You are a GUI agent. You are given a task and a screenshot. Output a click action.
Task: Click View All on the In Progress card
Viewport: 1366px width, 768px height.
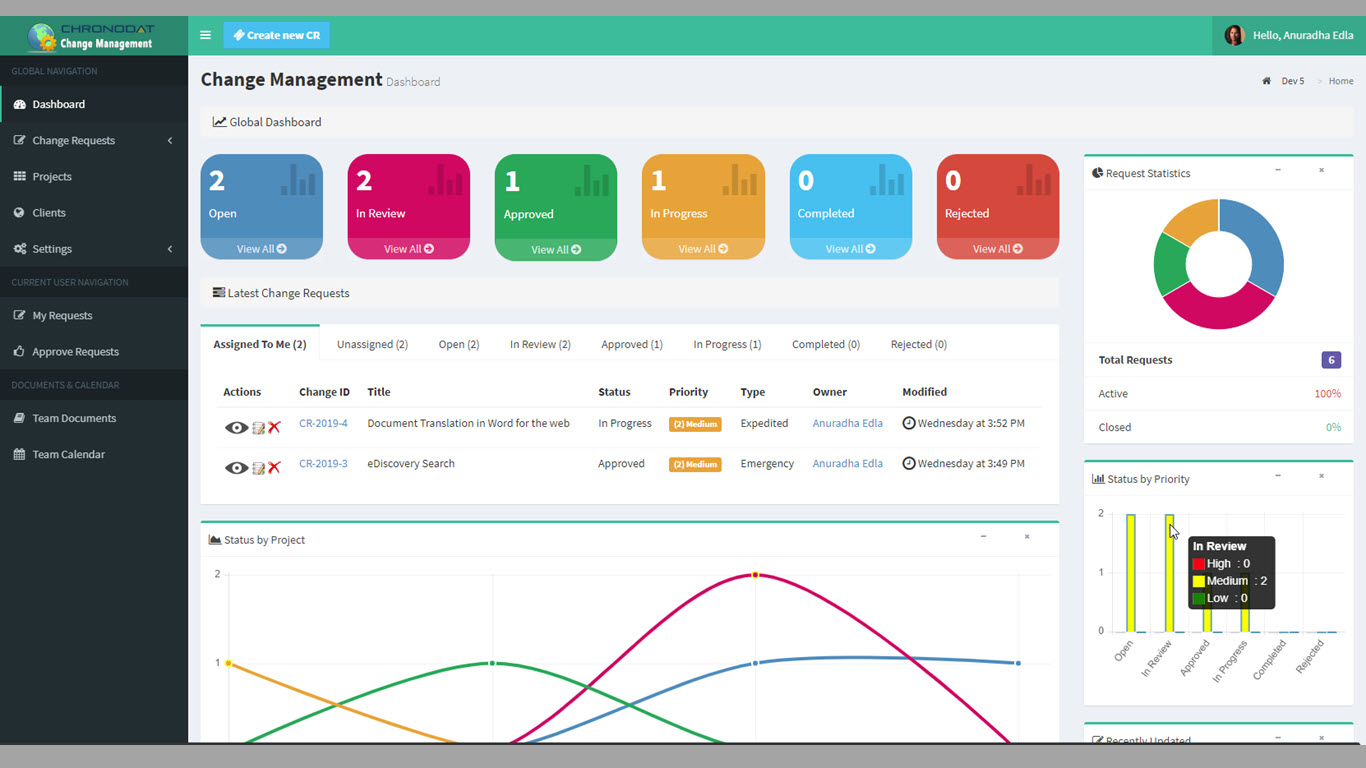tap(703, 249)
